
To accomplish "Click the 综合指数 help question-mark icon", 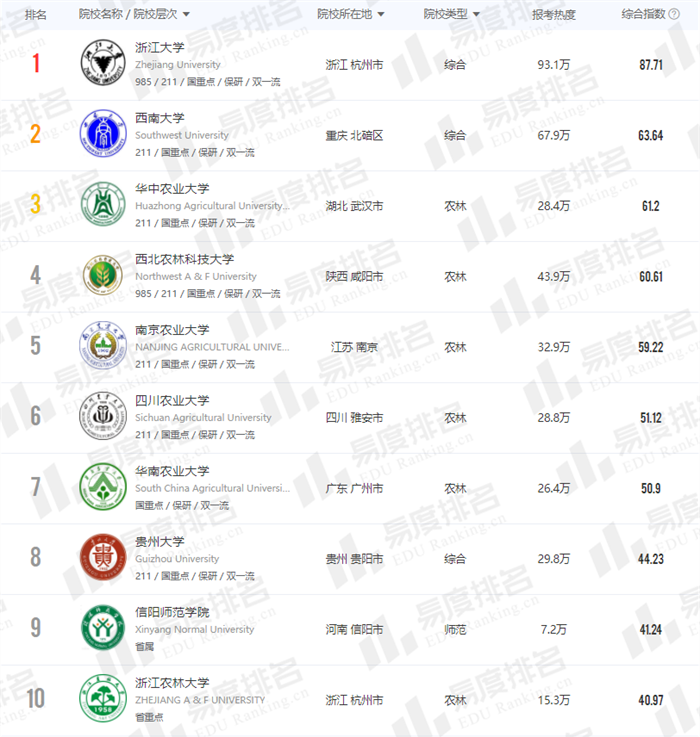I will click(674, 14).
